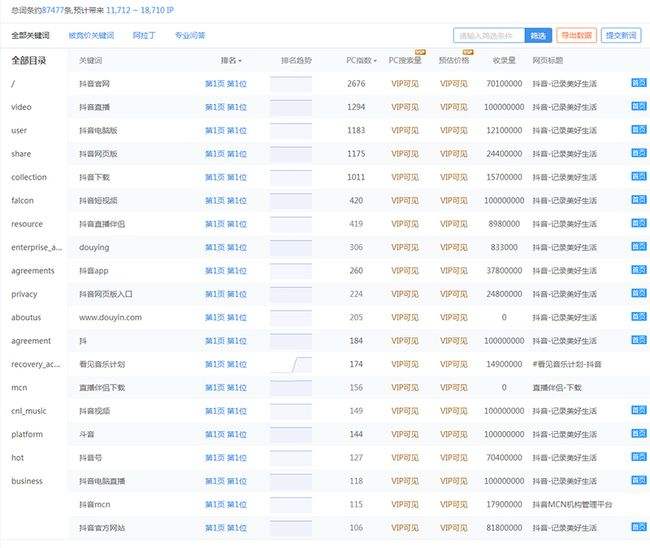Viewport: 650px width, 548px height.
Task: Open the rising trend chart in the 174 row
Action: tap(291, 364)
